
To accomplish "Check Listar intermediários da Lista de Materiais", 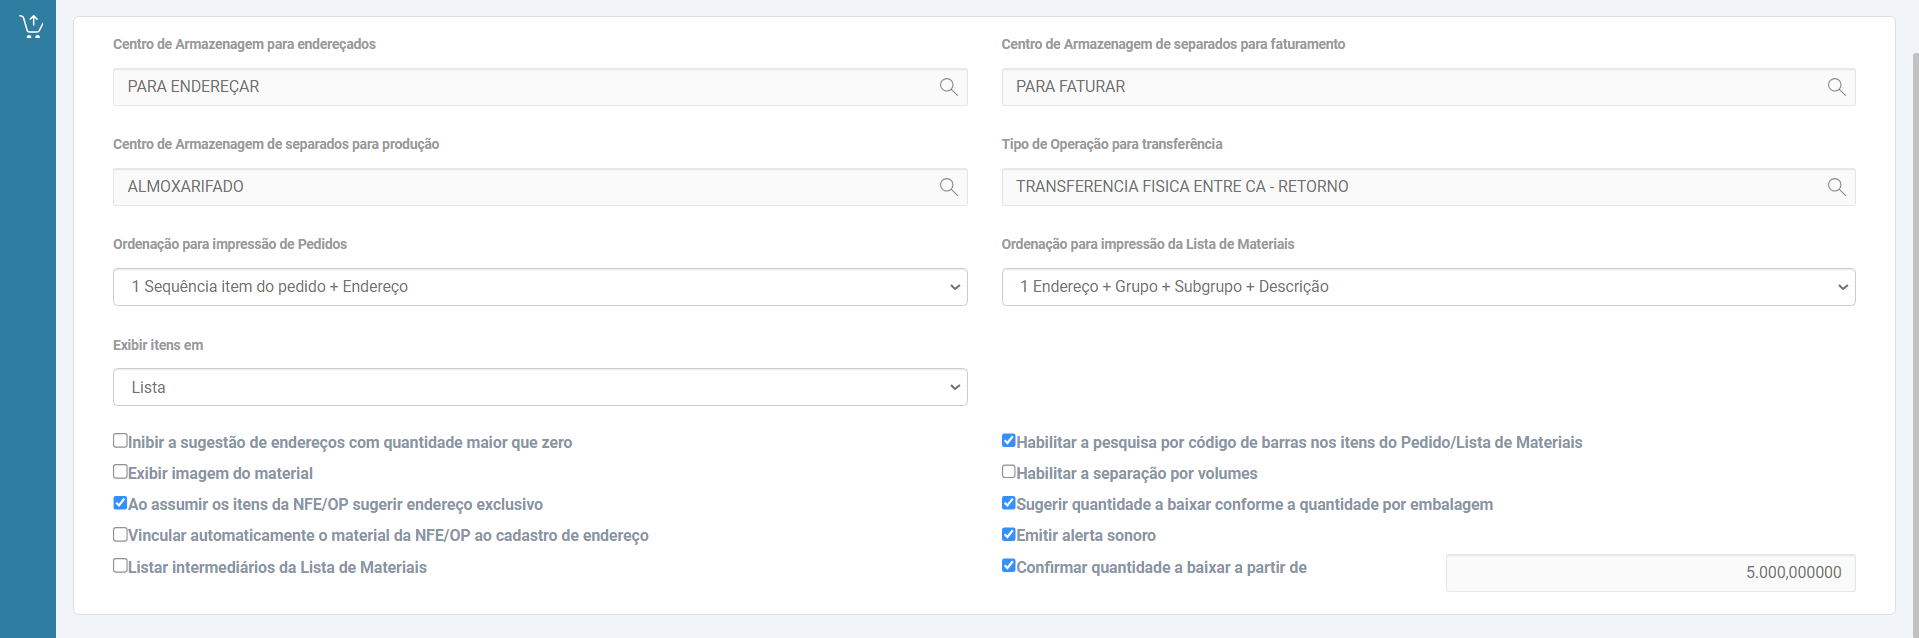I will [121, 566].
